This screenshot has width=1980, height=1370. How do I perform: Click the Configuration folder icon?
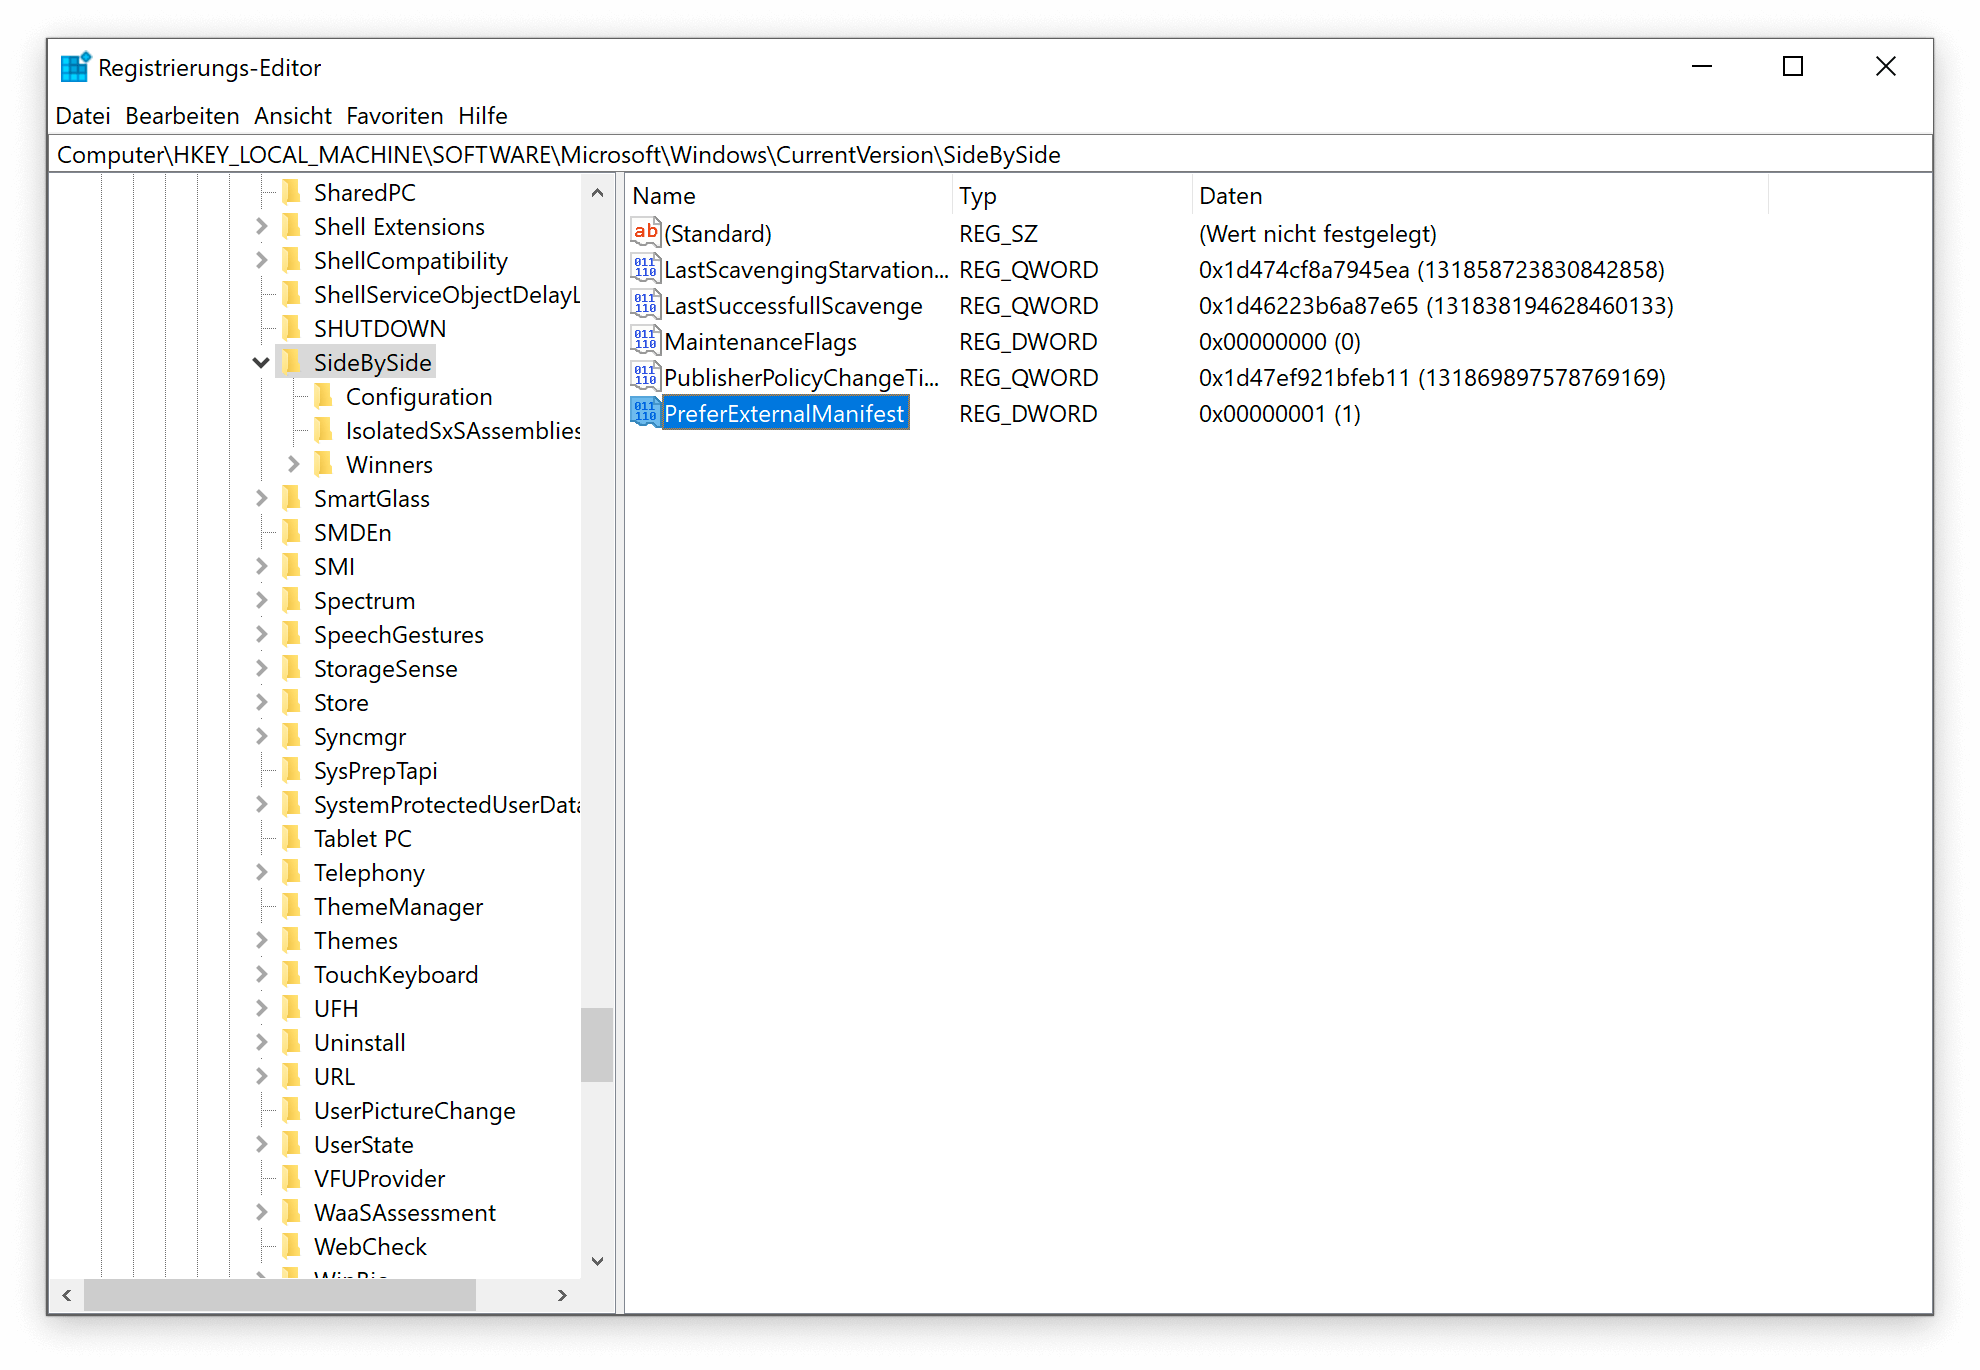323,396
